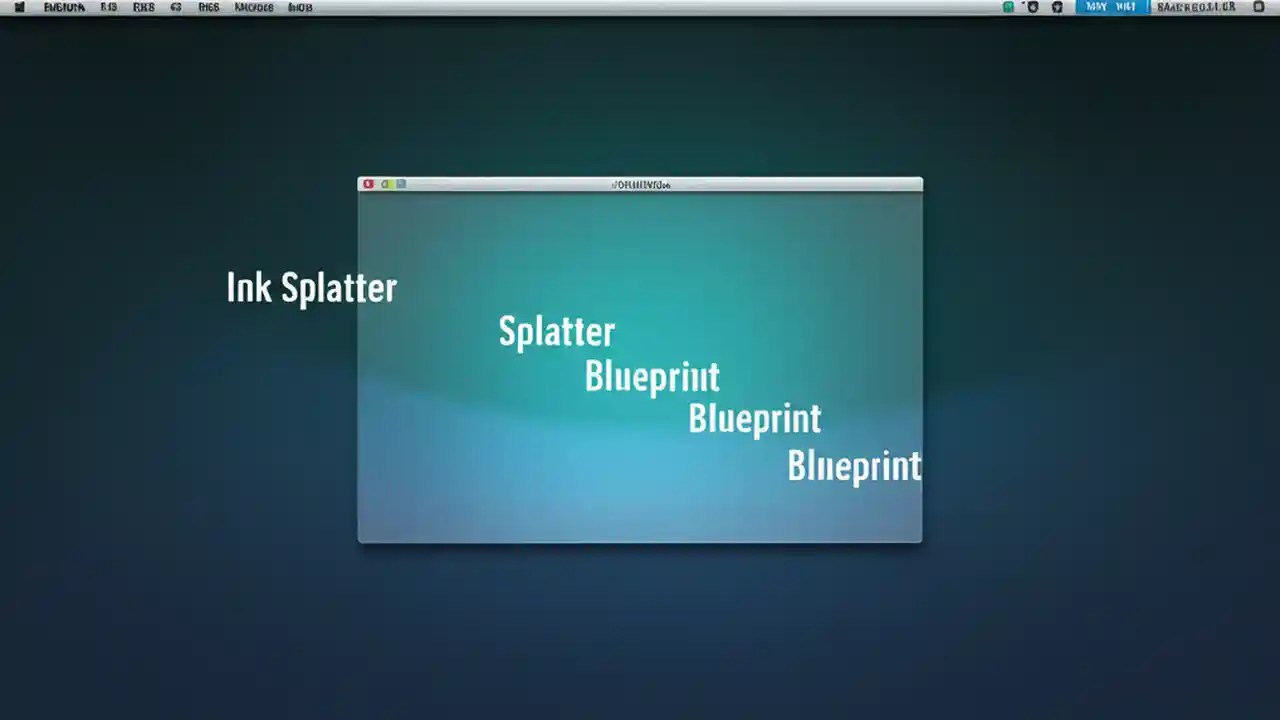Click the red window control button

click(368, 184)
